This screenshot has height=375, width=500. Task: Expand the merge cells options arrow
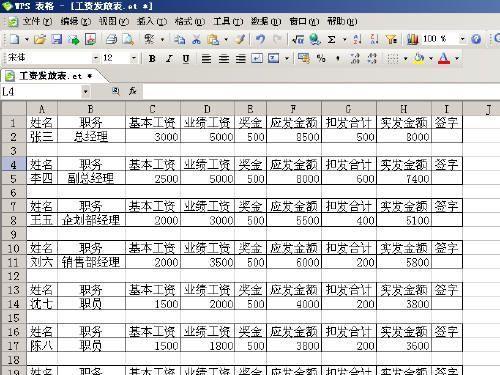click(287, 59)
